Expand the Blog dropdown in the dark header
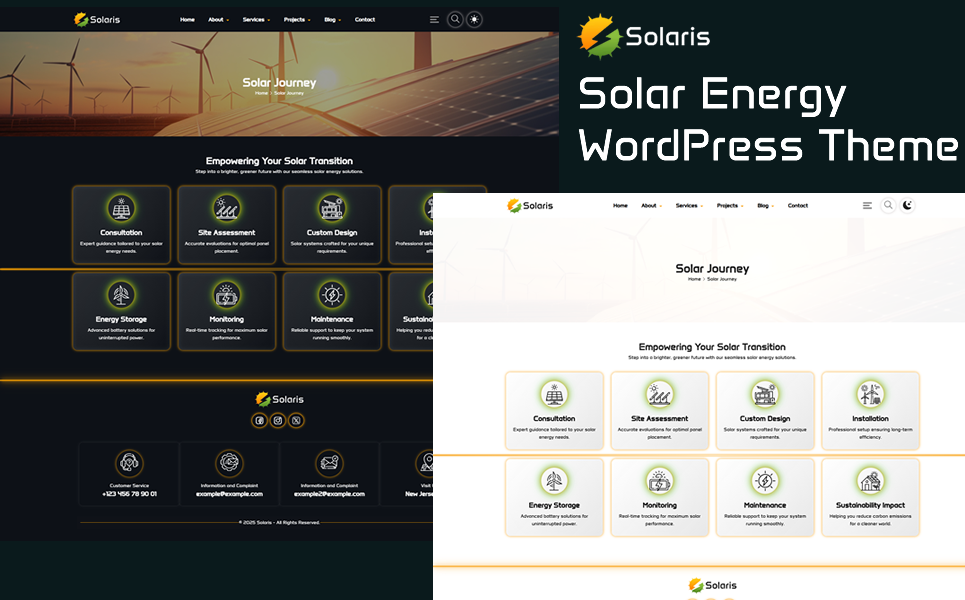 tap(331, 20)
